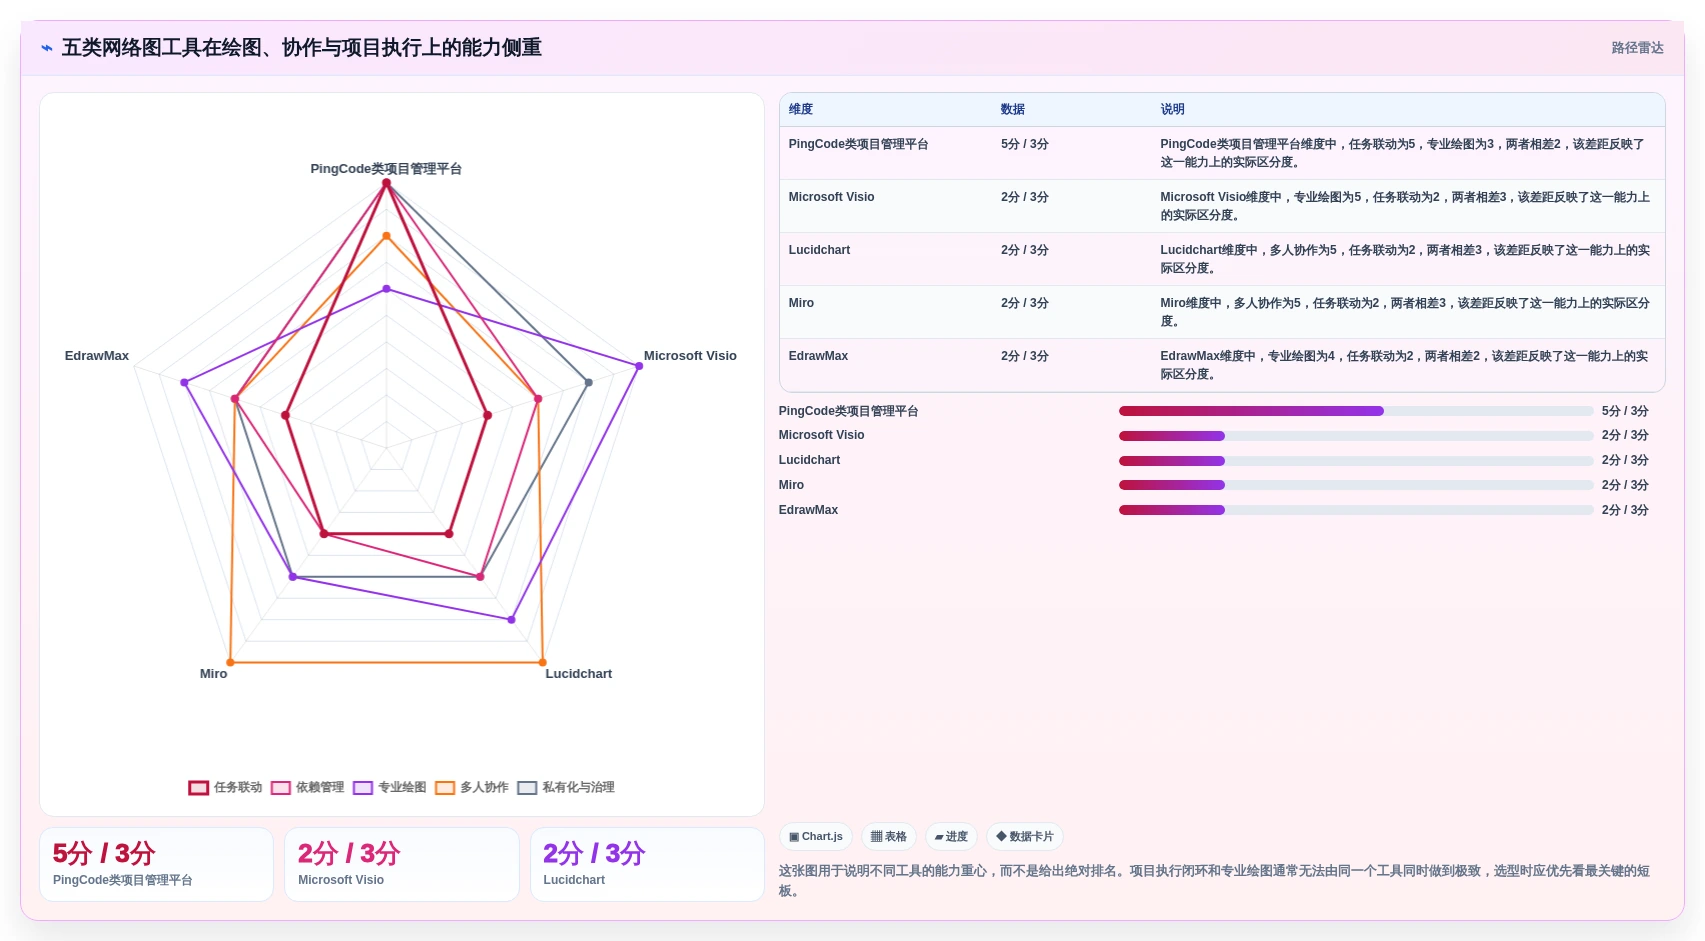Click the Miro radar axis label
Screen dimensions: 1705x941
pyautogui.click(x=213, y=674)
